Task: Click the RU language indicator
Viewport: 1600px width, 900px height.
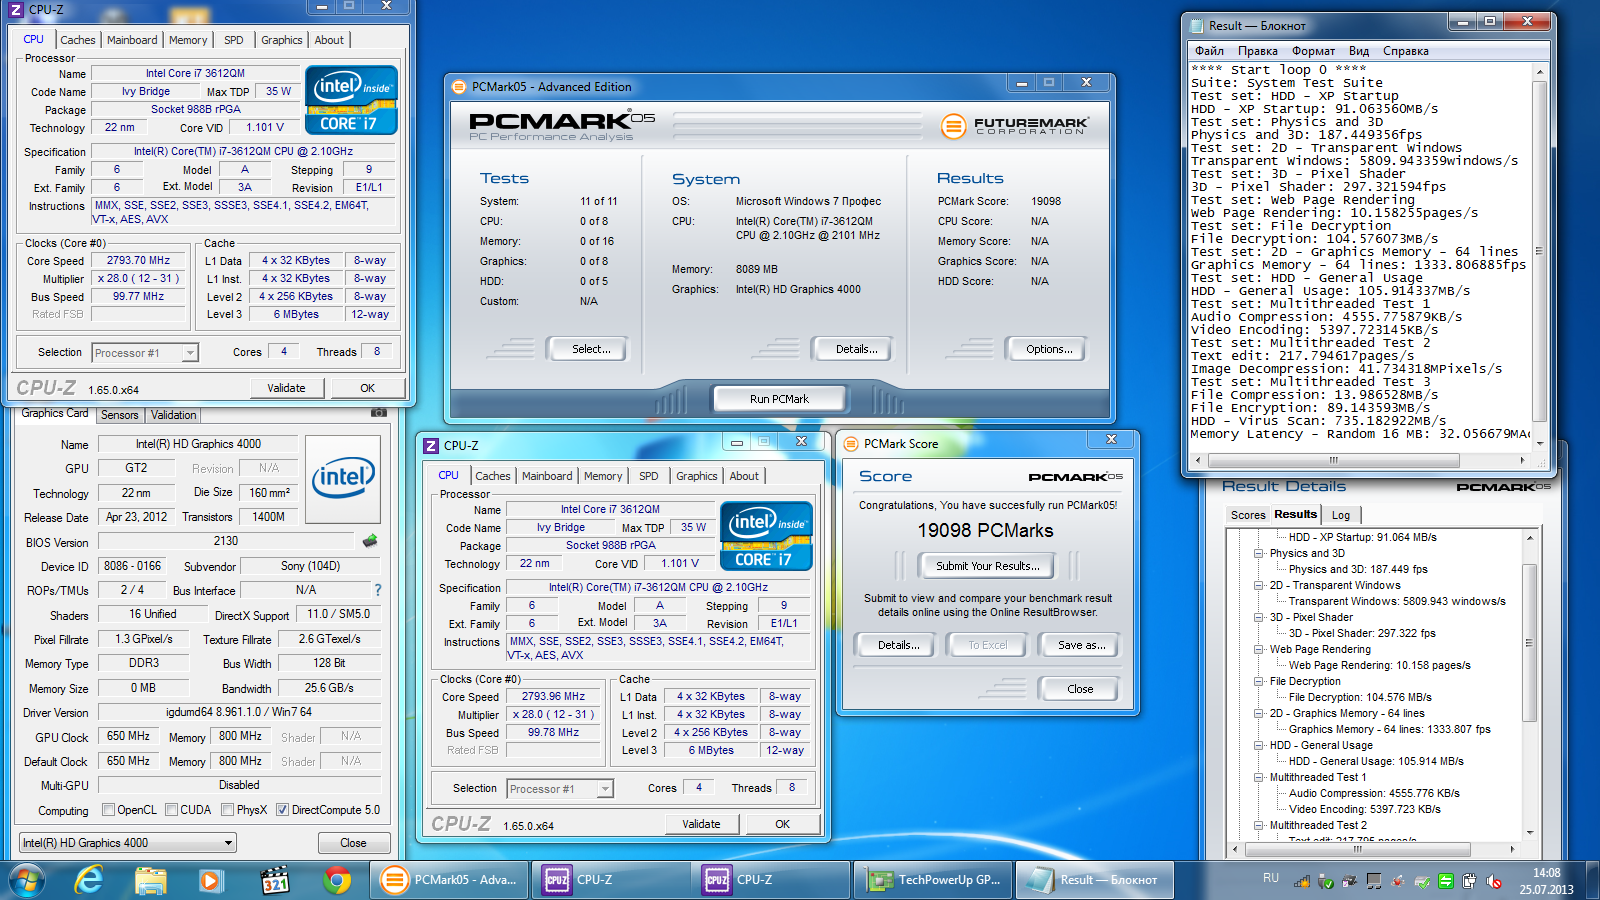Action: point(1271,878)
